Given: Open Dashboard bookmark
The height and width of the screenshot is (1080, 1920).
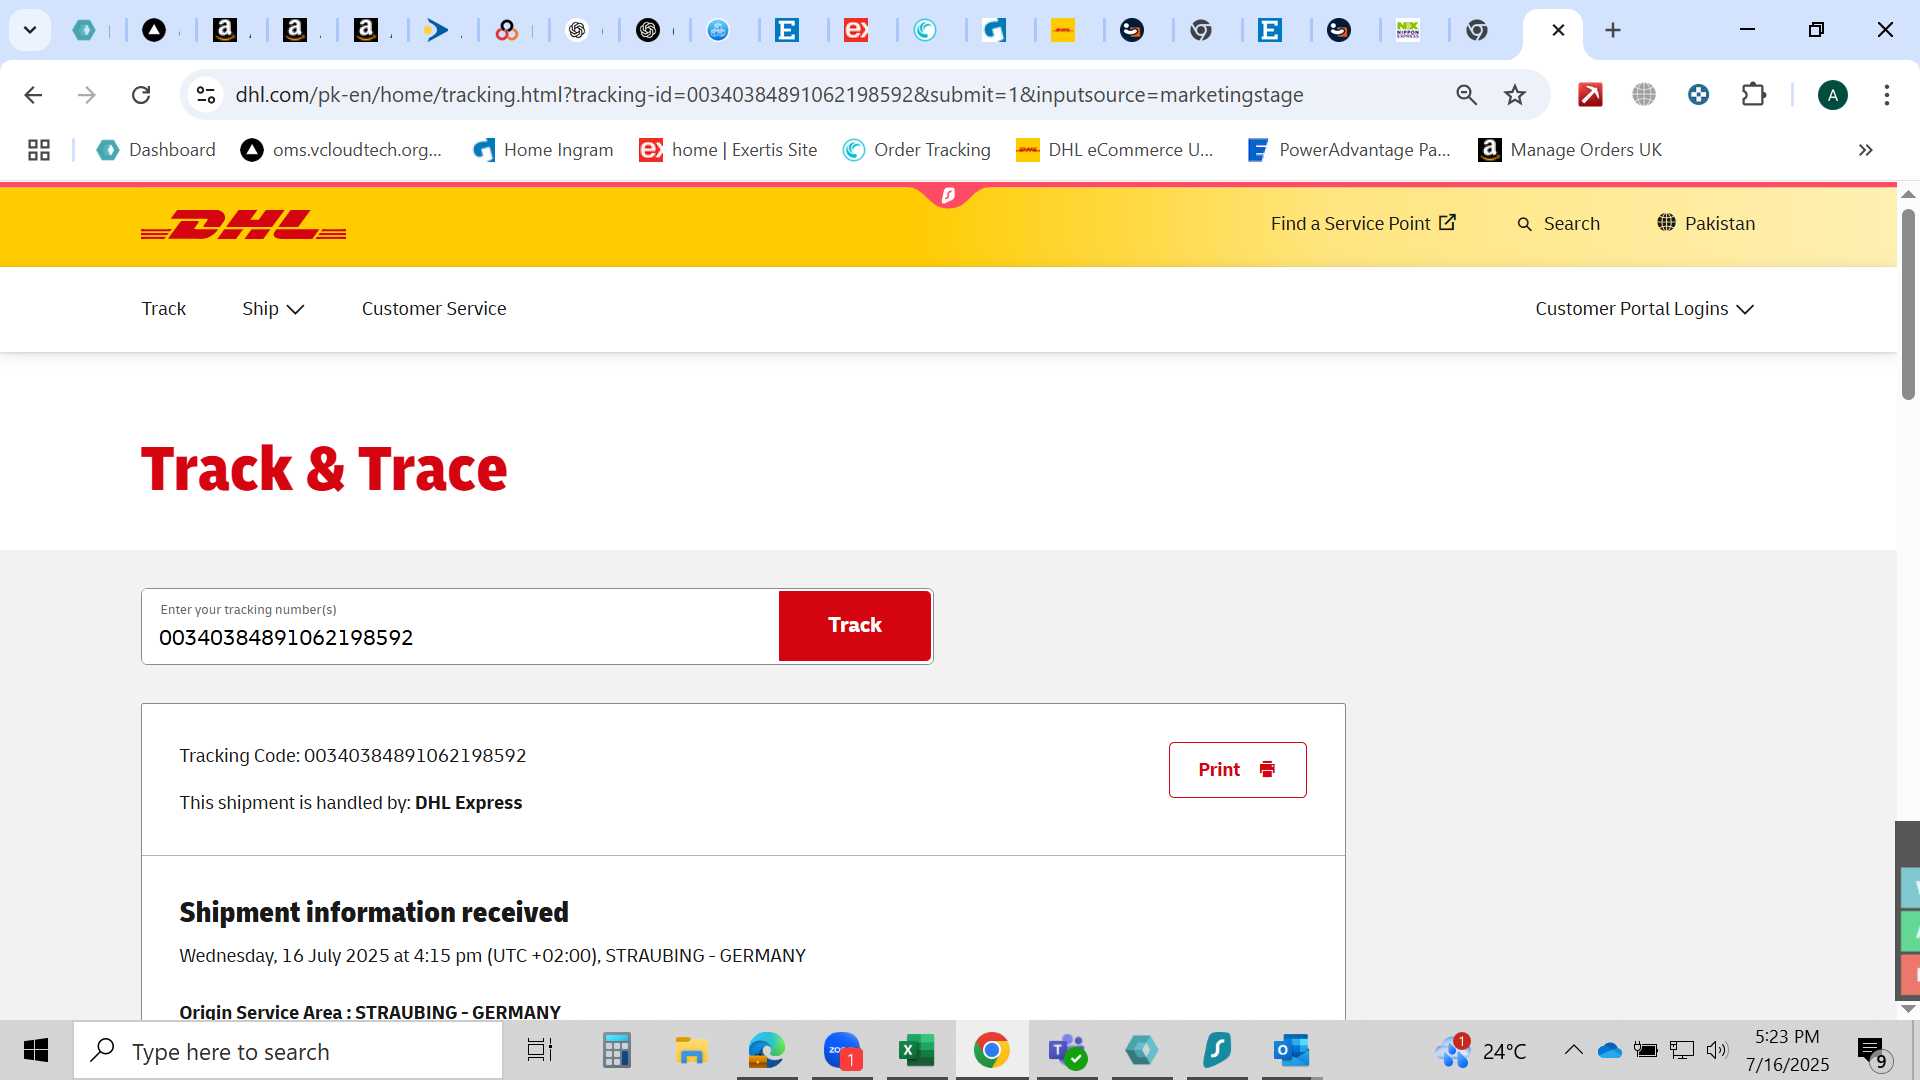Looking at the screenshot, I should [156, 150].
